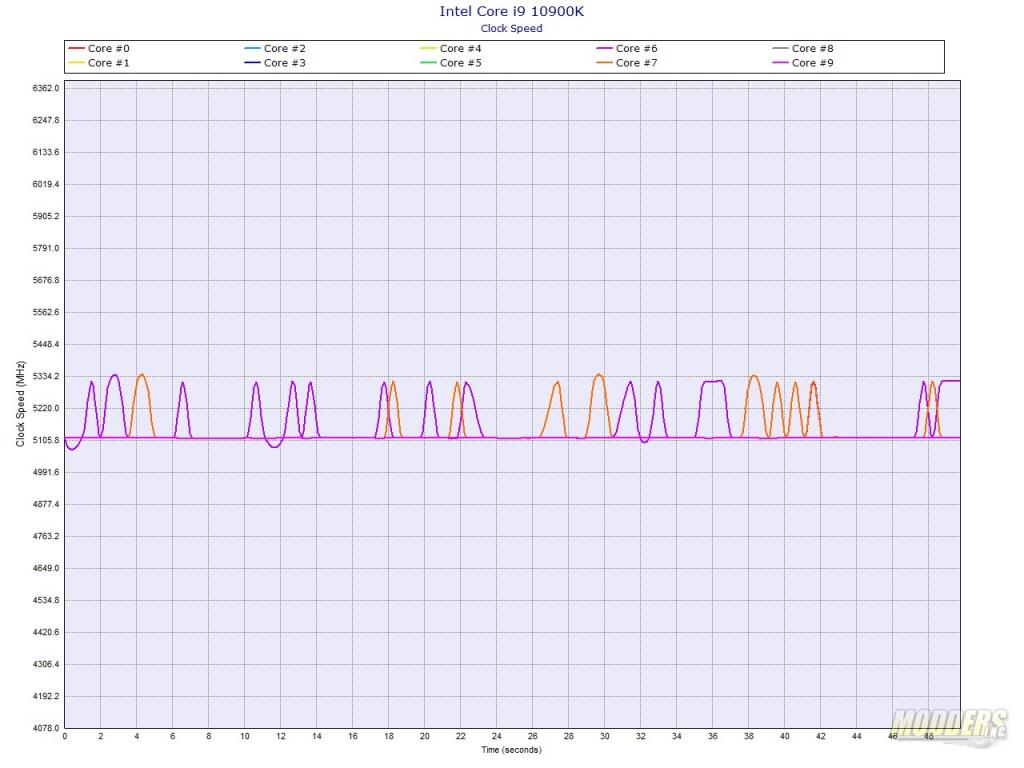Click the 5562.6 y-axis value

tap(46, 312)
